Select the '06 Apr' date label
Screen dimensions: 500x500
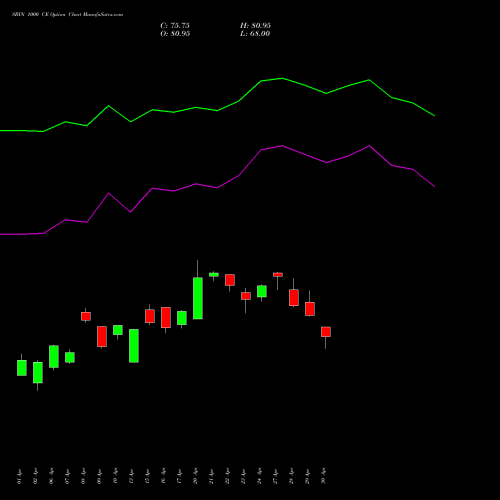click(51, 476)
